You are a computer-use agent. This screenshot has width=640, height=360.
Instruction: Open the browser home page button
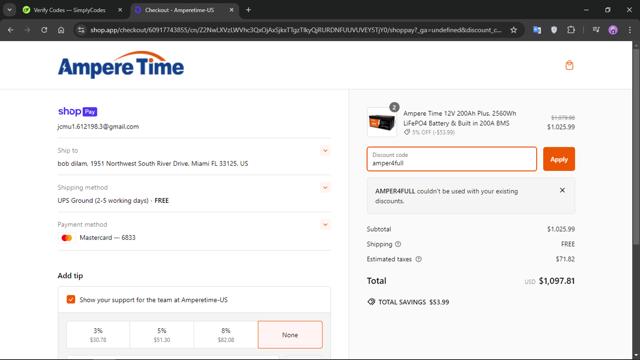click(61, 30)
